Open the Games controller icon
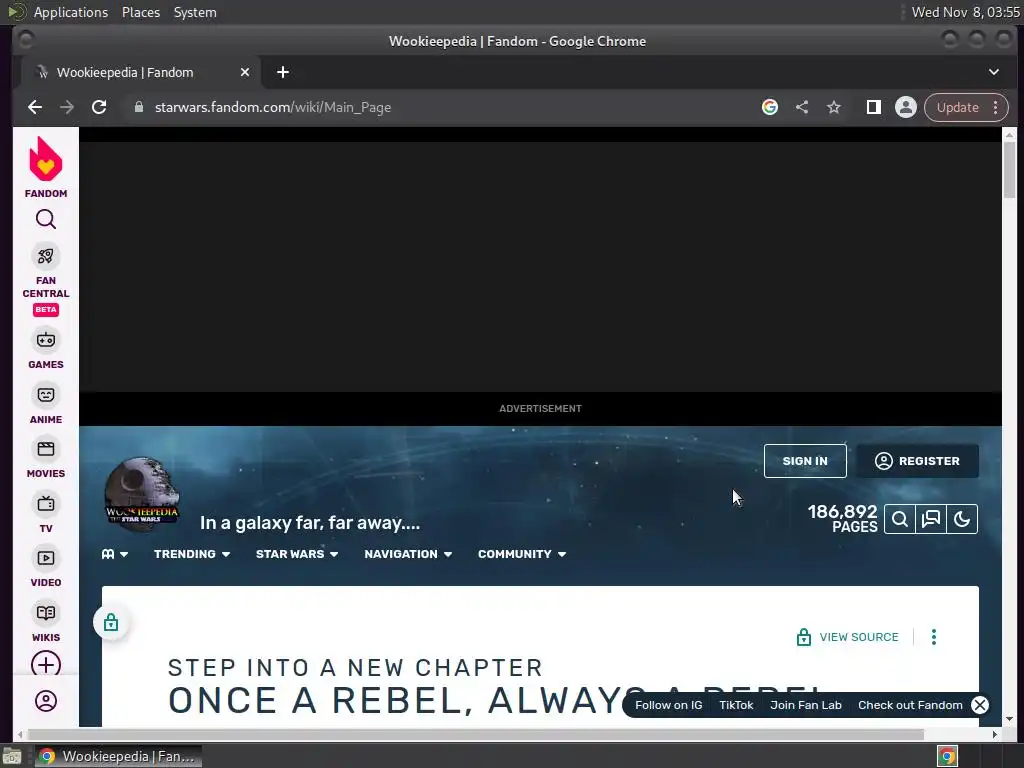This screenshot has width=1024, height=768. 46,340
